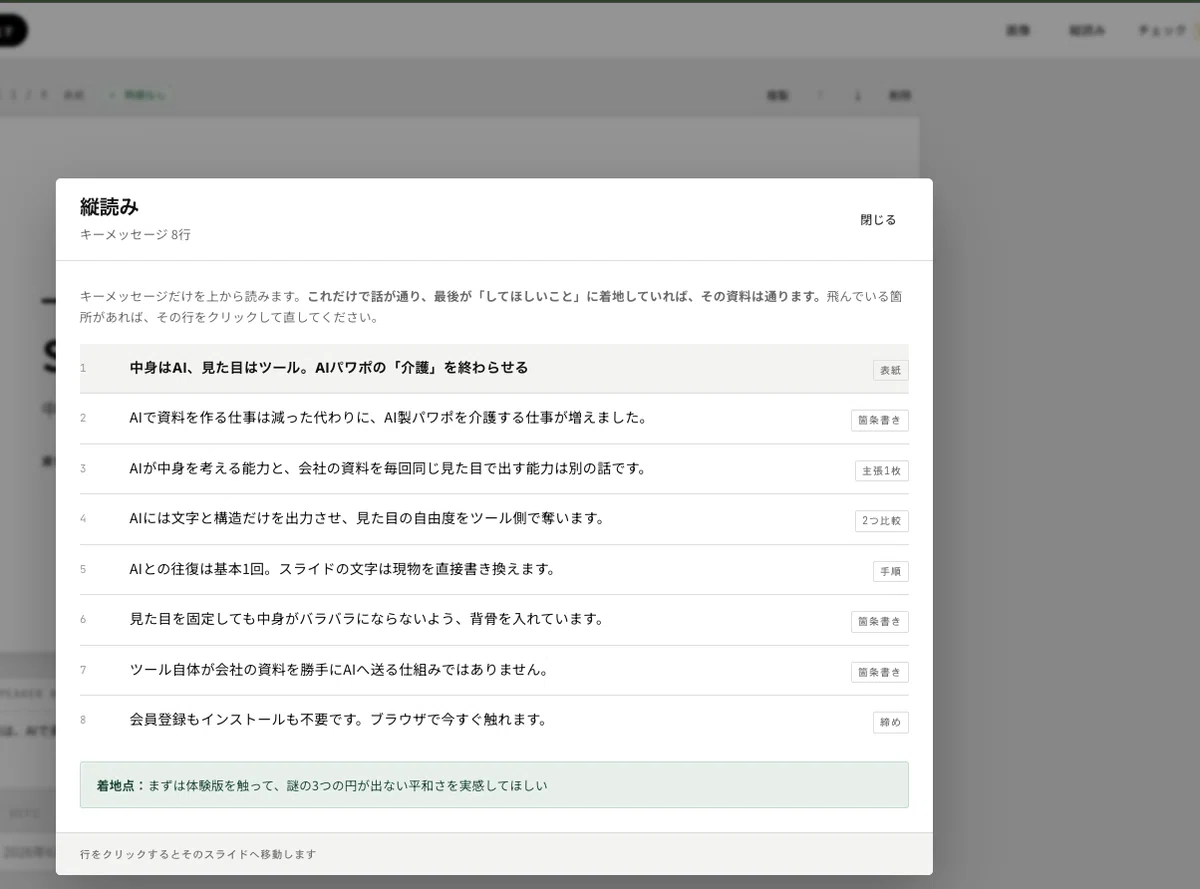
Task: Click the 締め tag on row 8
Action: [890, 722]
